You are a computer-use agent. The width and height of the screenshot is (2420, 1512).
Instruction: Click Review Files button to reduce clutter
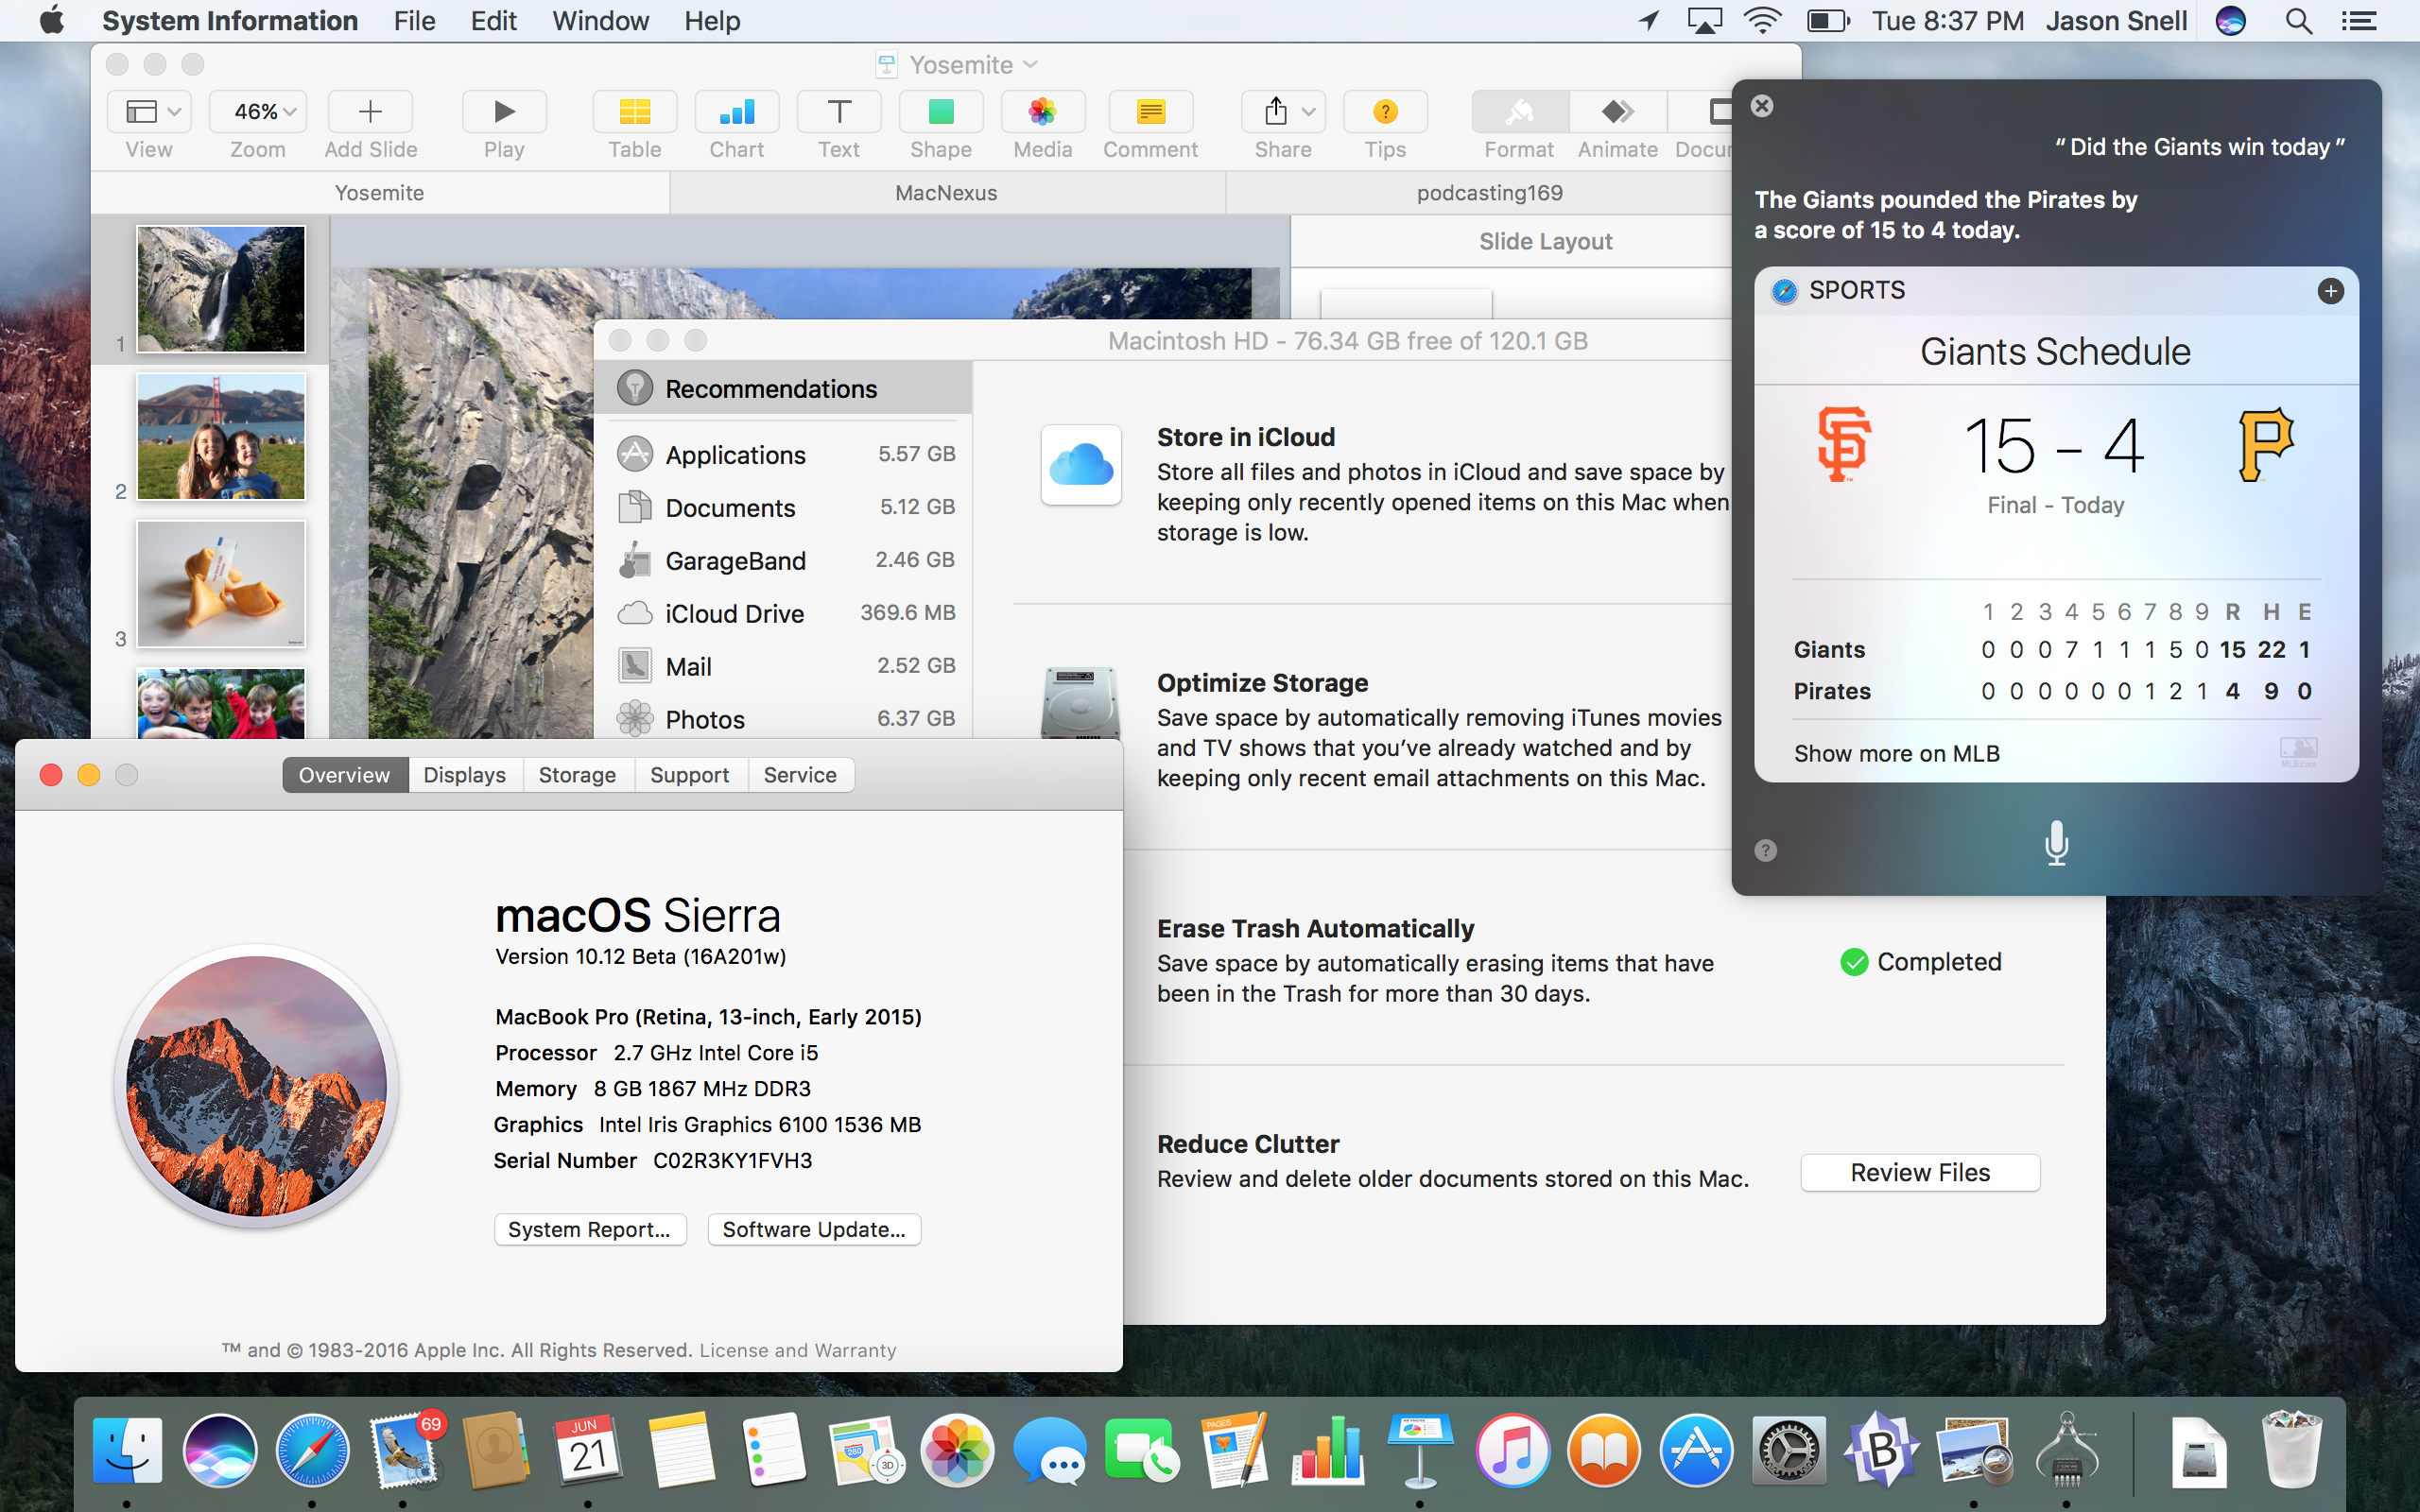pyautogui.click(x=1920, y=1171)
